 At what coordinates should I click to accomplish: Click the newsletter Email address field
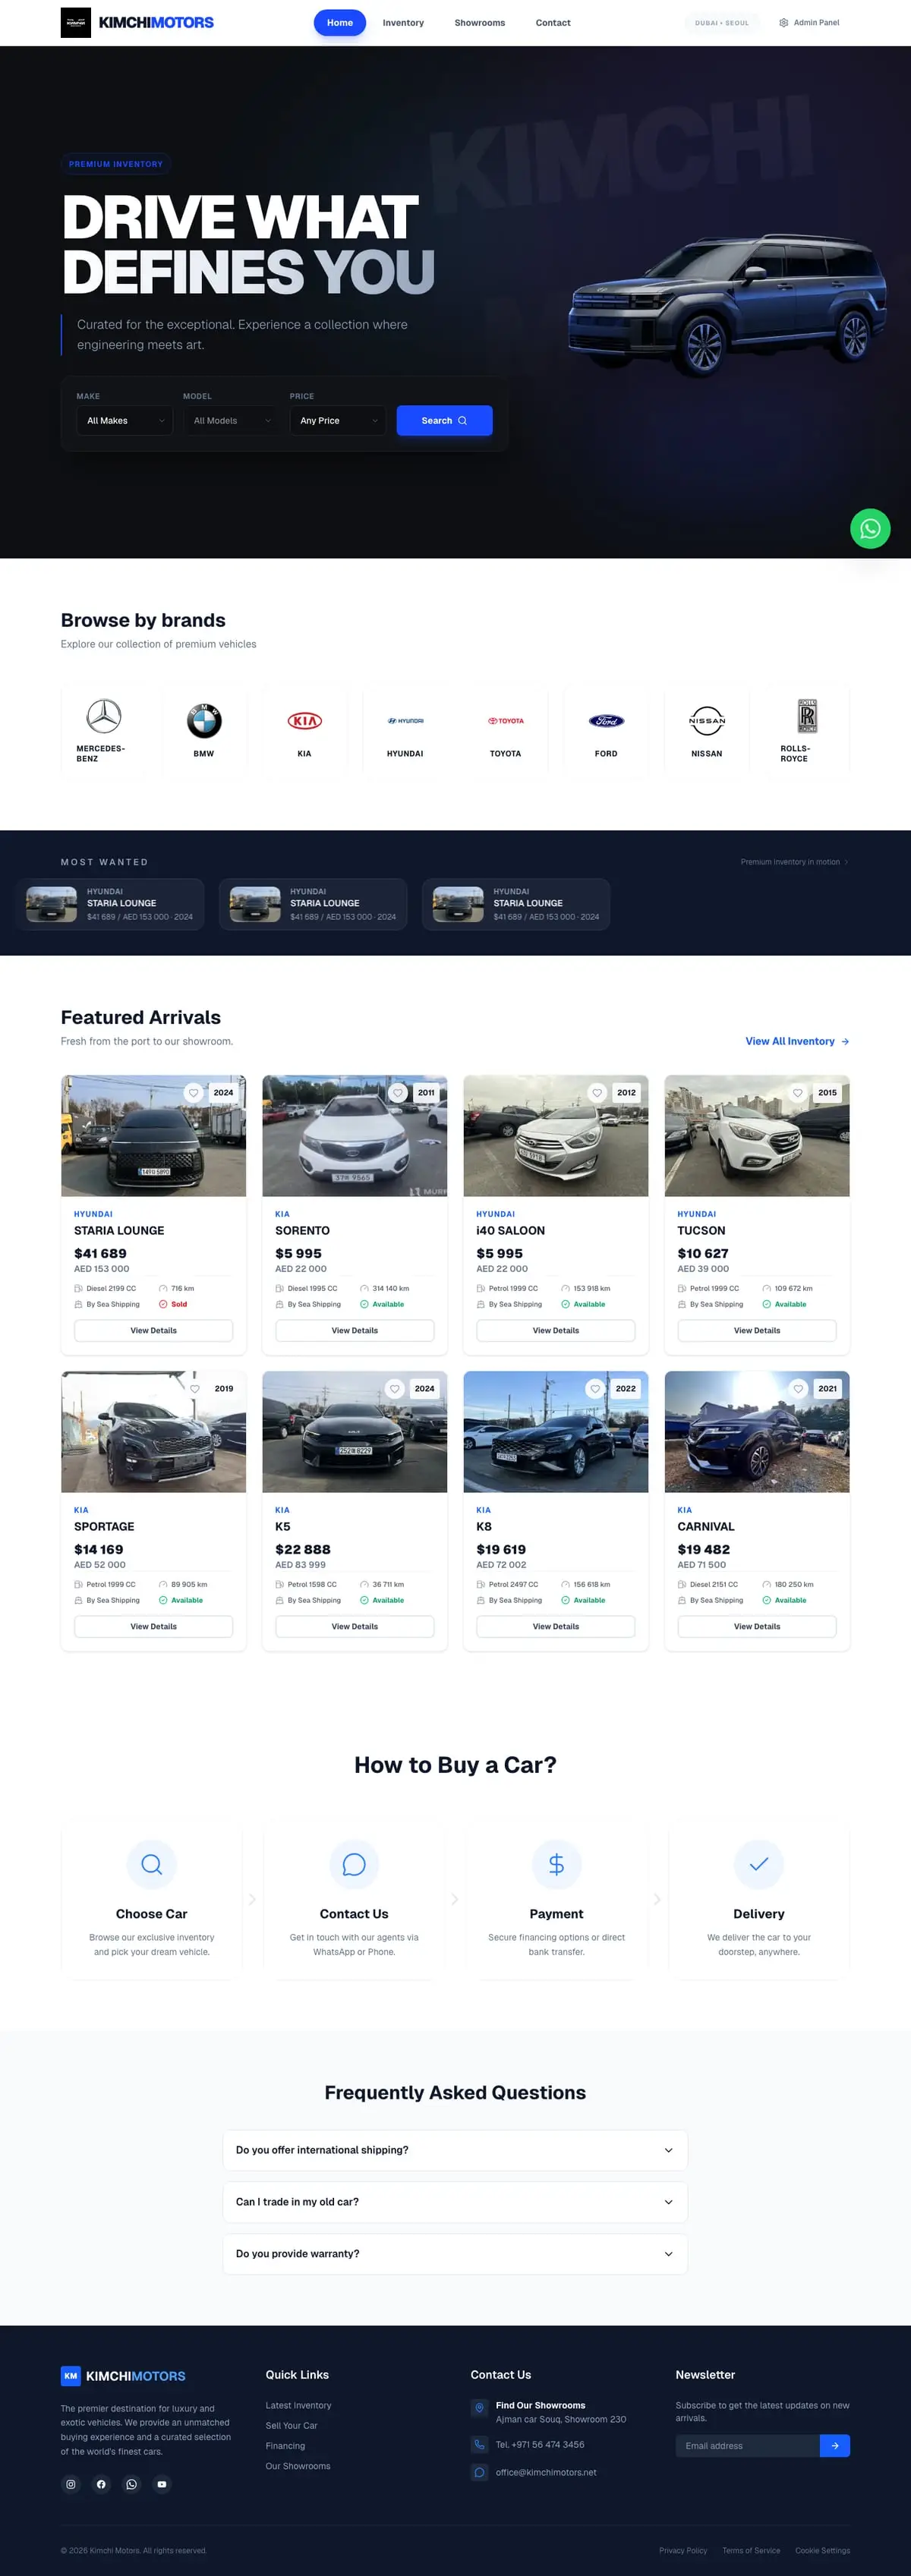pos(748,2446)
